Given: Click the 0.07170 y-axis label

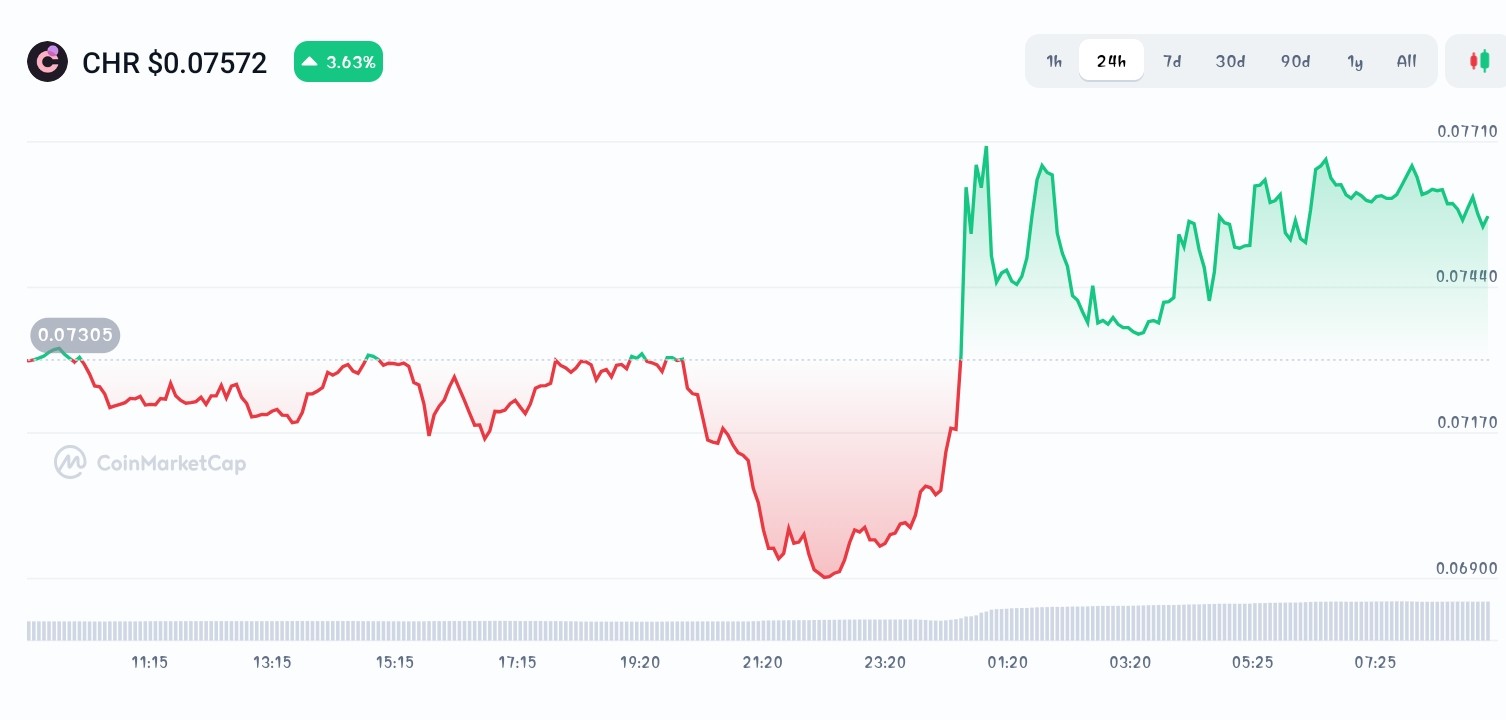Looking at the screenshot, I should [x=1467, y=423].
